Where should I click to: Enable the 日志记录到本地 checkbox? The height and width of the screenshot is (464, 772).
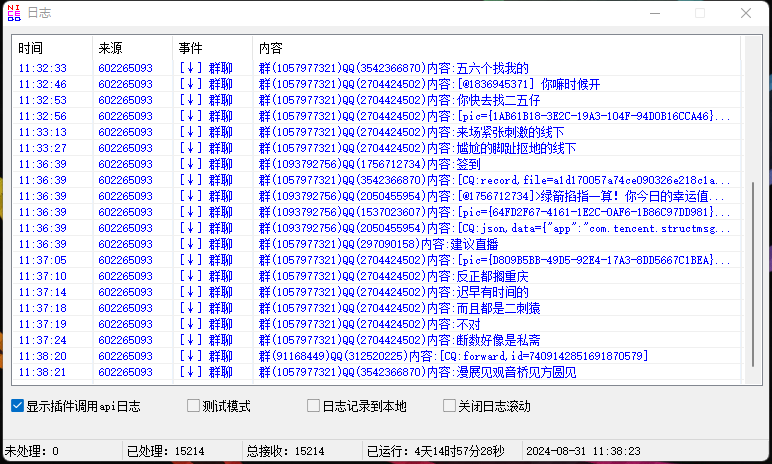click(313, 406)
